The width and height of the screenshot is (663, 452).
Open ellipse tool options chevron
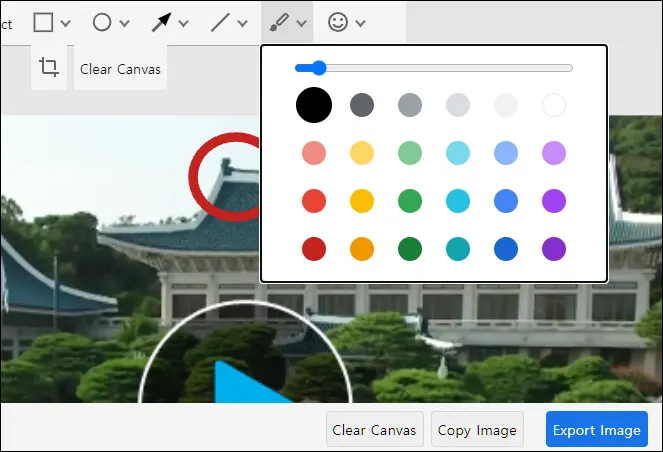tap(124, 23)
